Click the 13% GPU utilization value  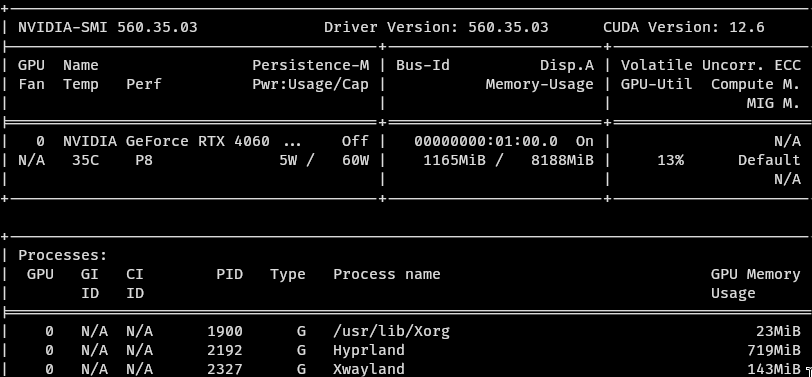670,161
